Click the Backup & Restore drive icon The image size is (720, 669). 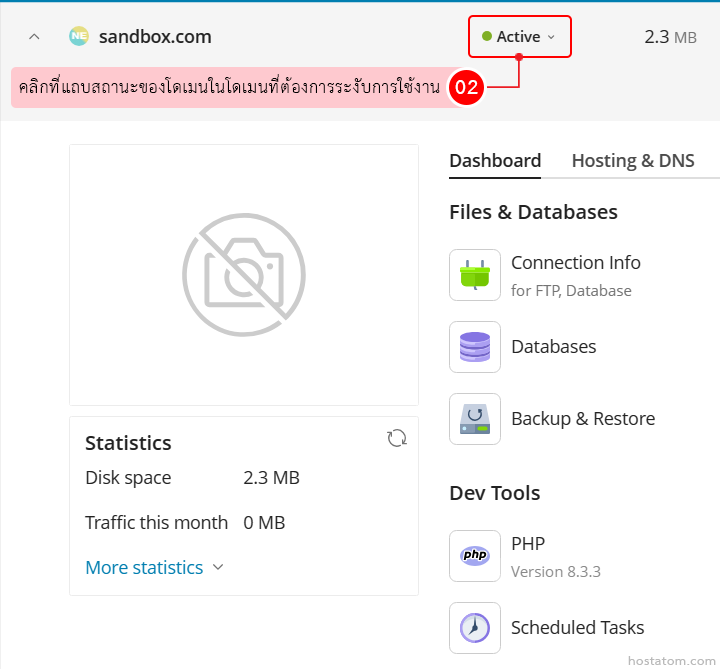[x=475, y=419]
